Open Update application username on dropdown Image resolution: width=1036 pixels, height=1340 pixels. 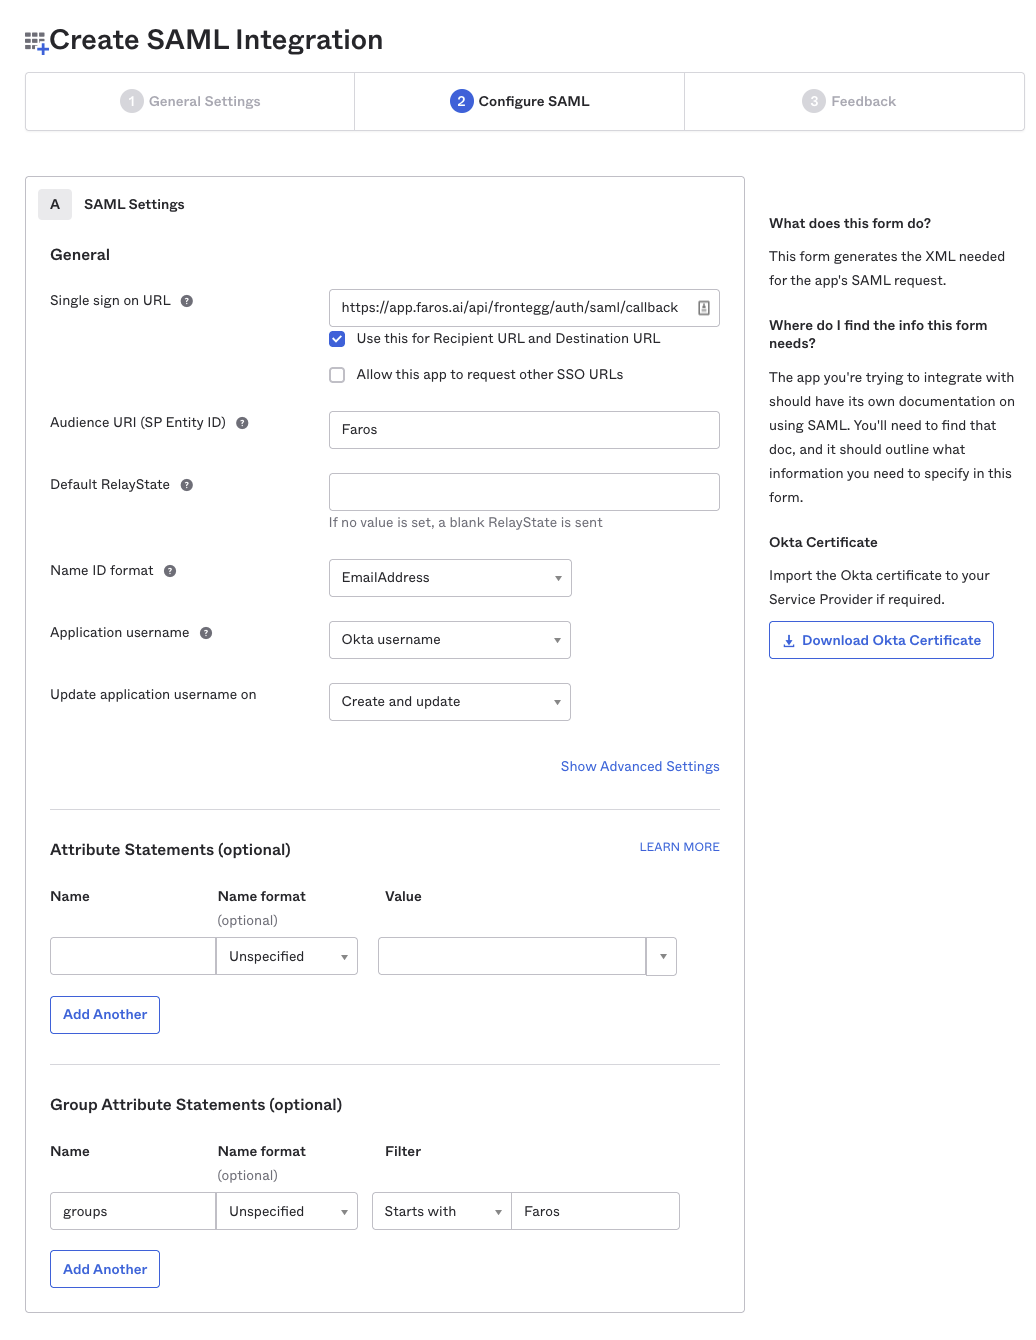(x=450, y=702)
